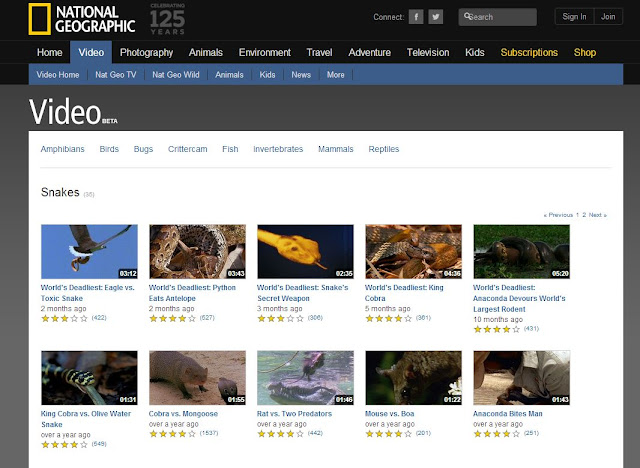This screenshot has height=468, width=640.
Task: Open the Environment menu
Action: tap(264, 52)
